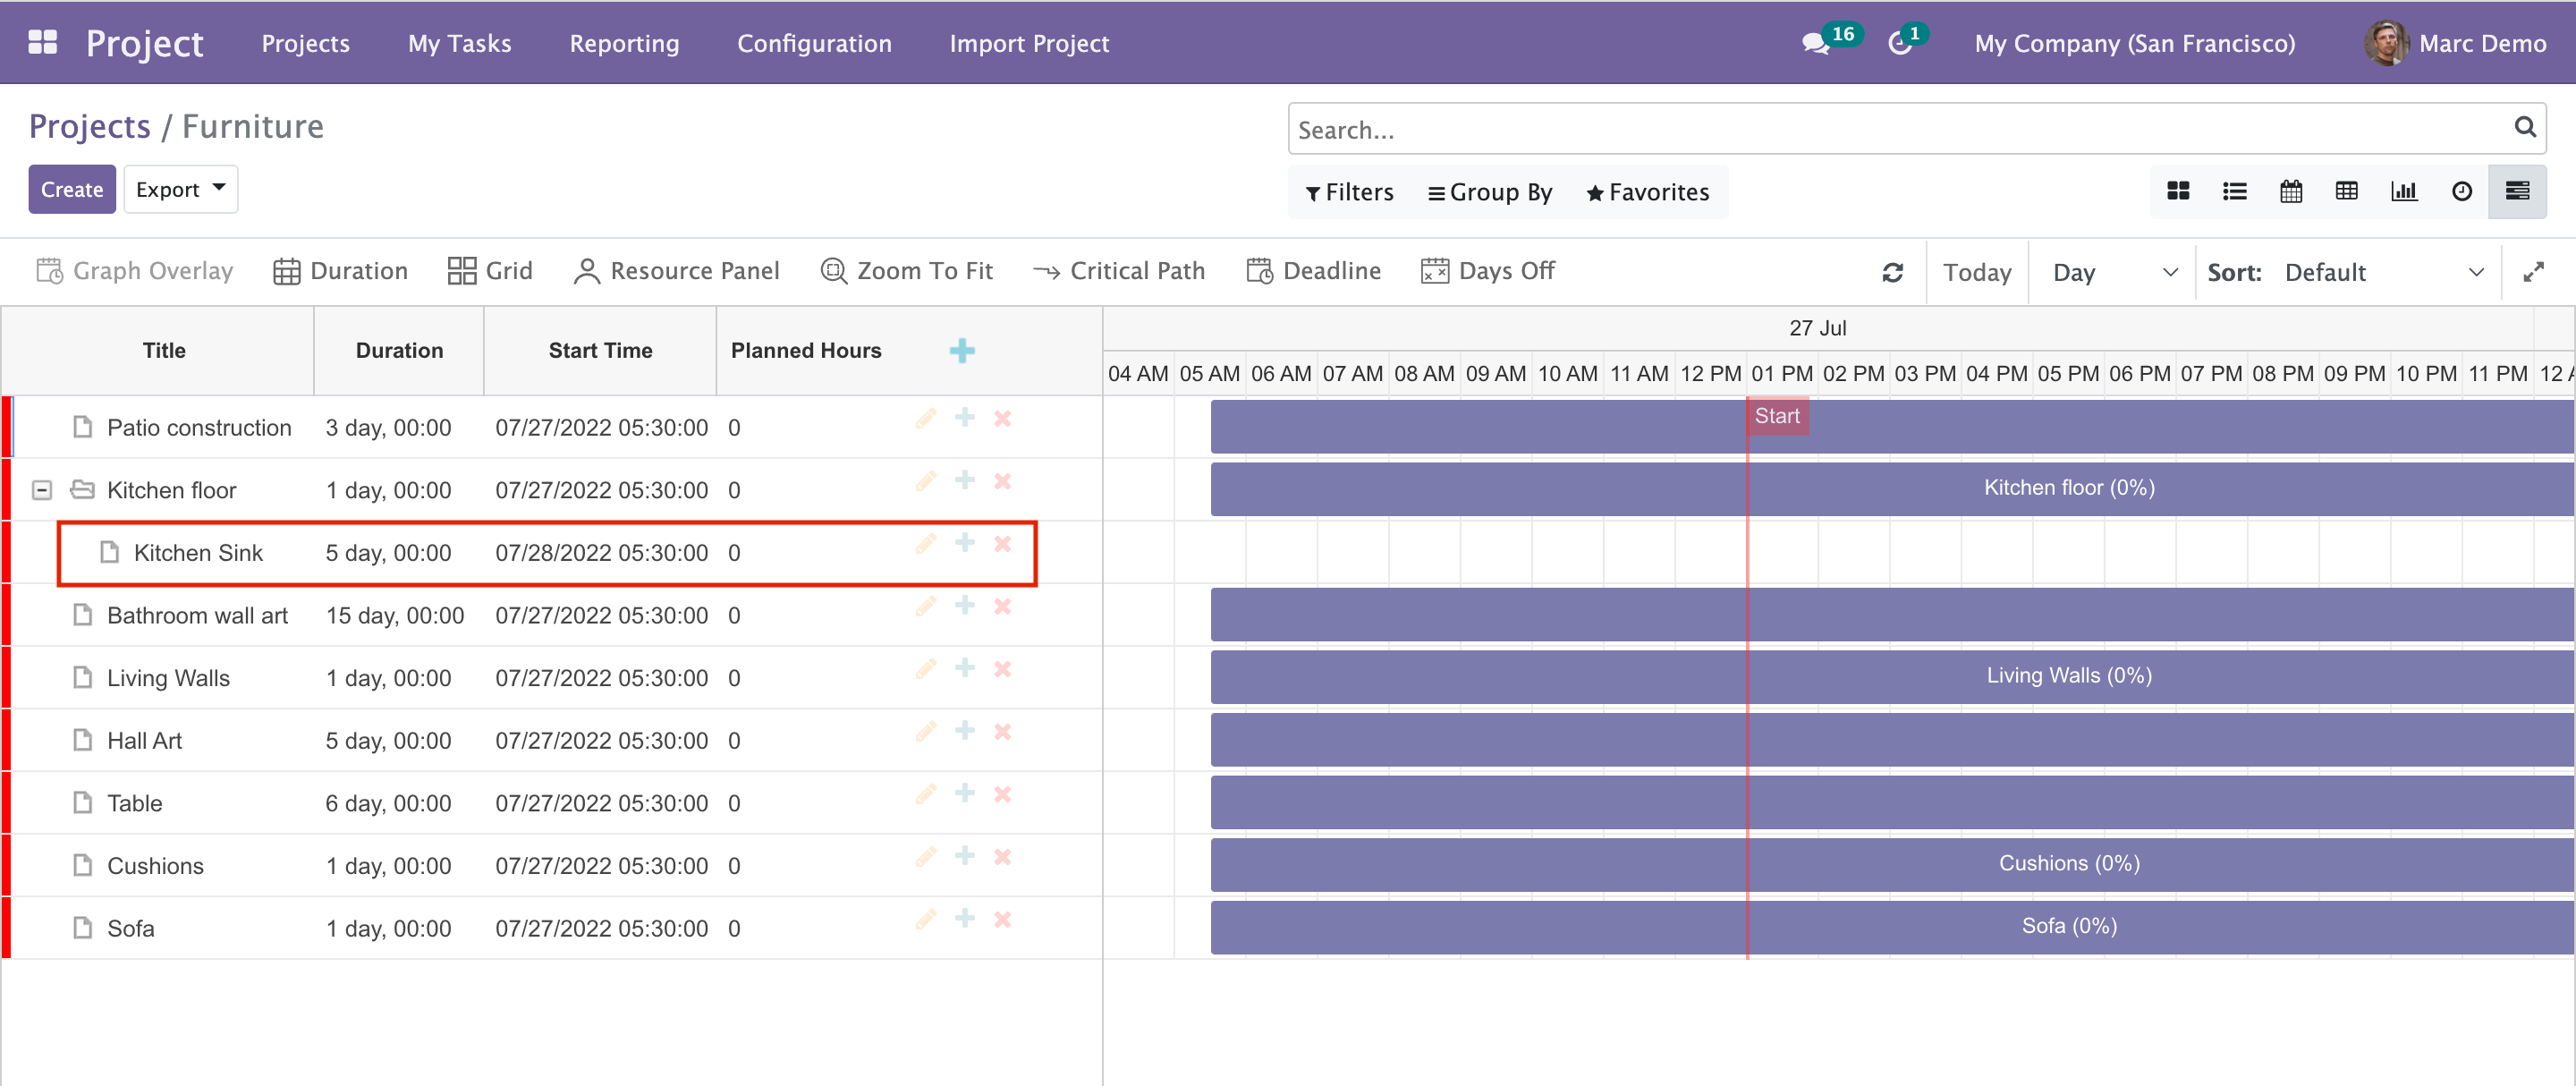Open the apps grid menu icon
Screen dimensions: 2576x1086
pos(42,42)
